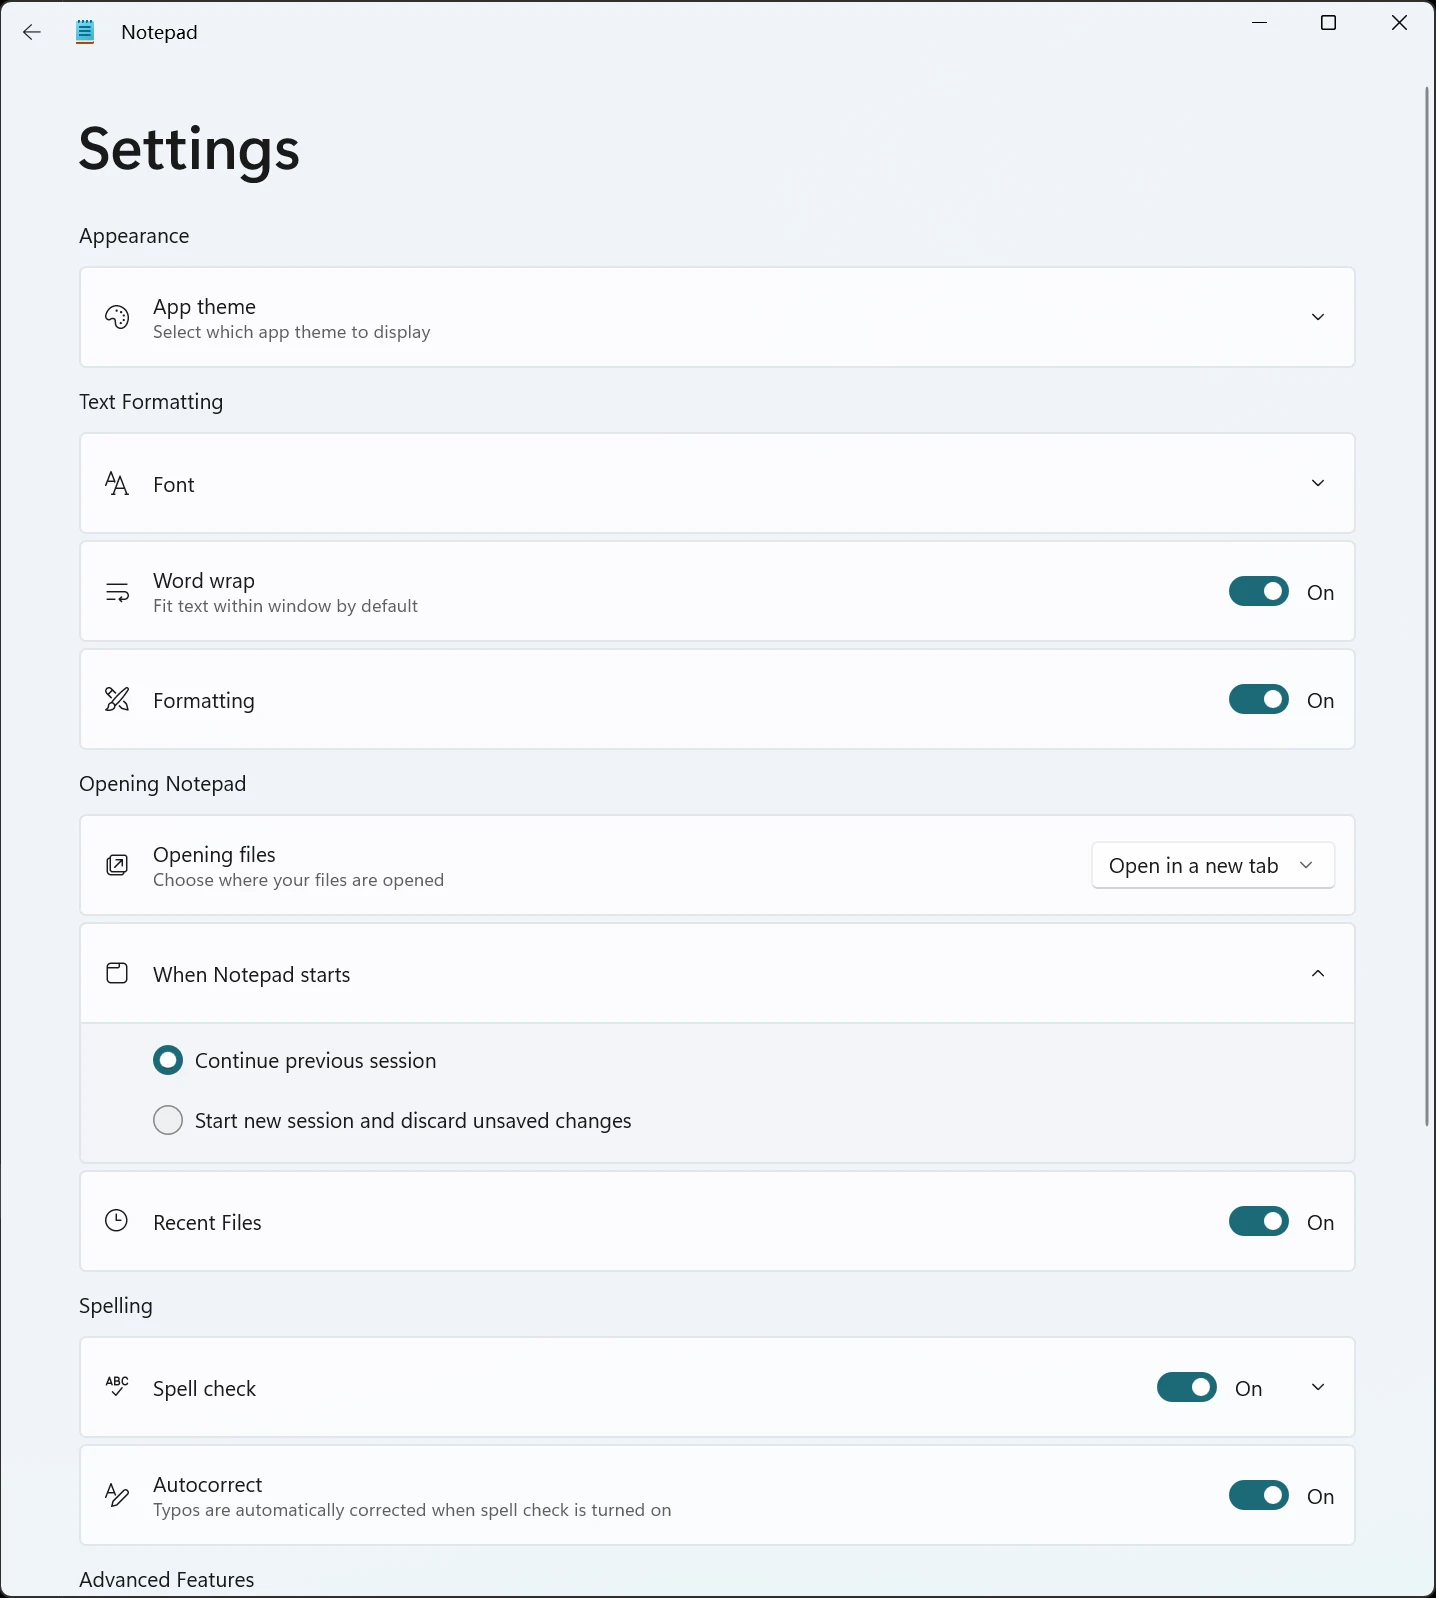Expand the Spell check options chevron
1436x1598 pixels.
pyautogui.click(x=1318, y=1387)
